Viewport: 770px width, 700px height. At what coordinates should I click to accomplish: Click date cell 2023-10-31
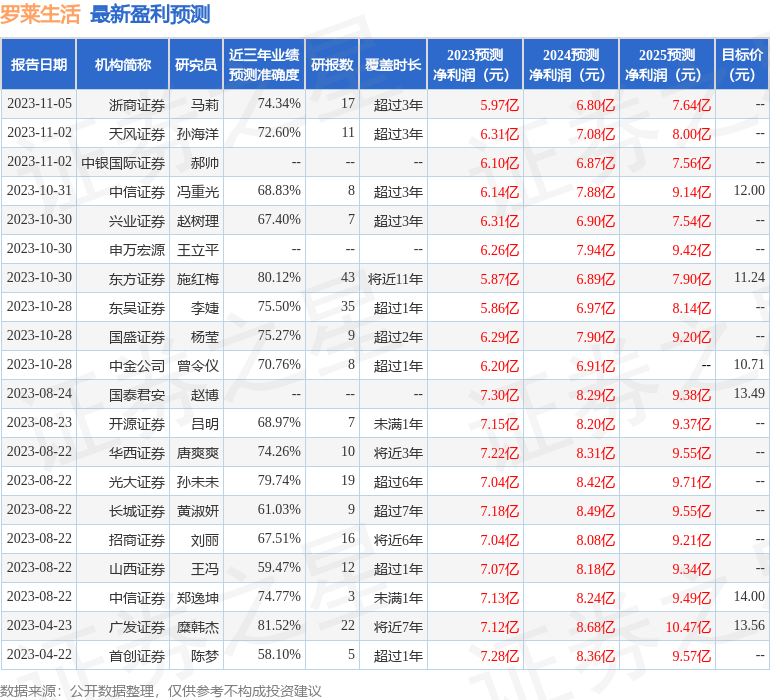pyautogui.click(x=39, y=191)
